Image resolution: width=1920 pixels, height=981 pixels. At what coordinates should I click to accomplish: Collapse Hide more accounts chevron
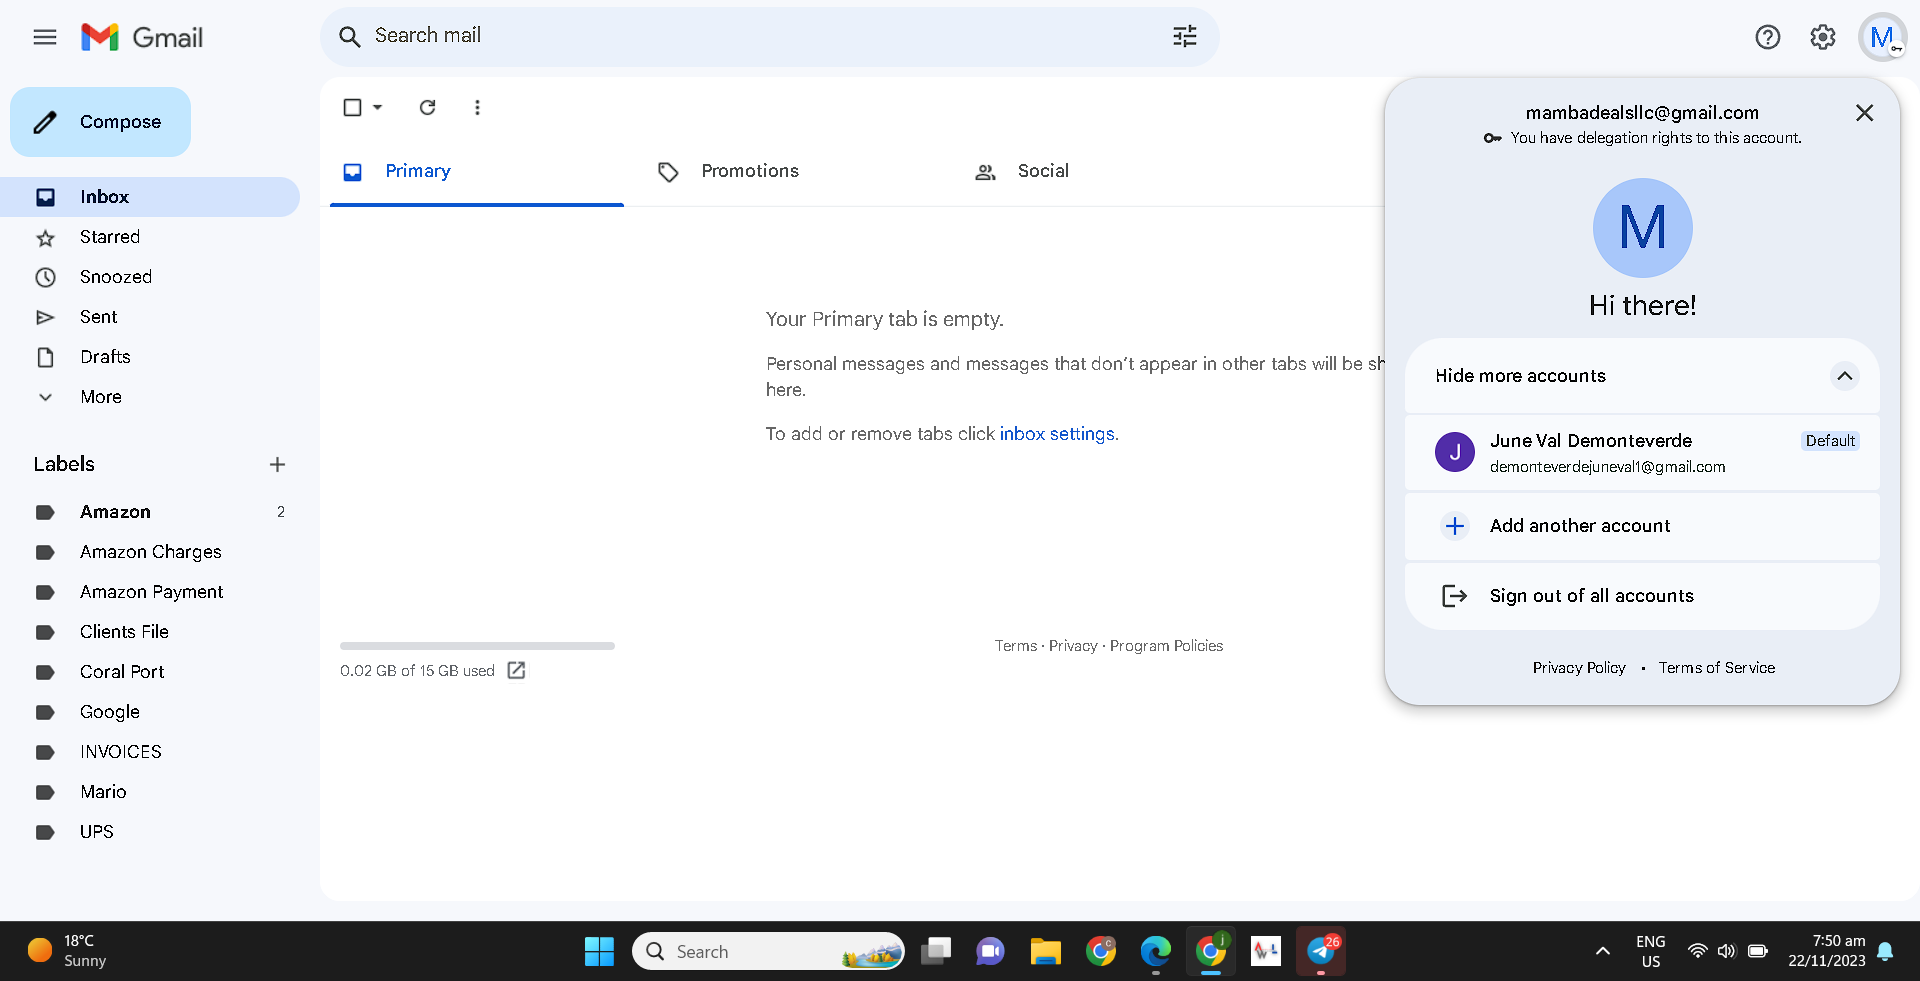click(1844, 376)
